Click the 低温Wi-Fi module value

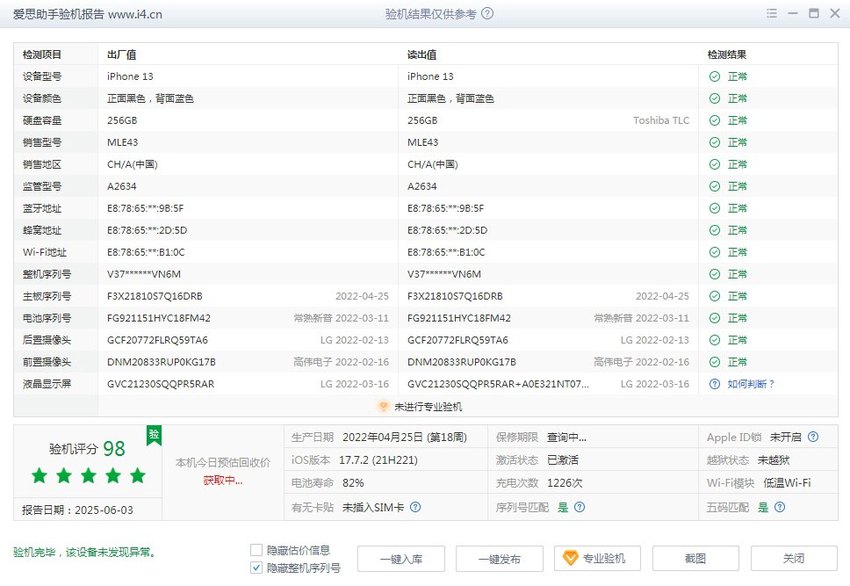787,483
